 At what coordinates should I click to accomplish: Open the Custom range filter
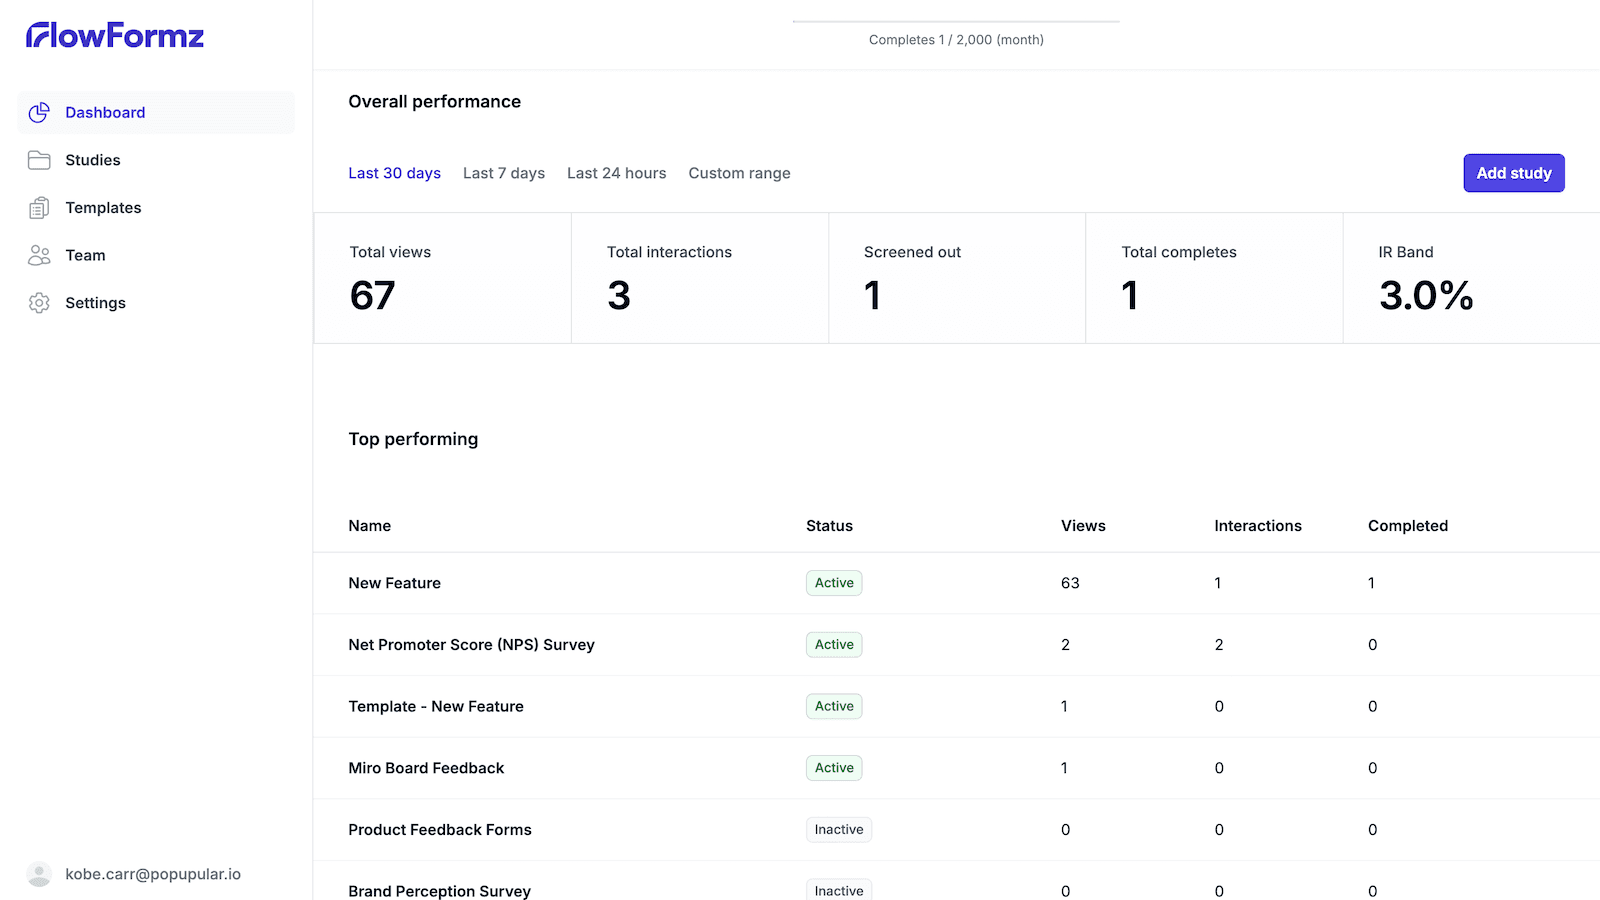(x=739, y=173)
